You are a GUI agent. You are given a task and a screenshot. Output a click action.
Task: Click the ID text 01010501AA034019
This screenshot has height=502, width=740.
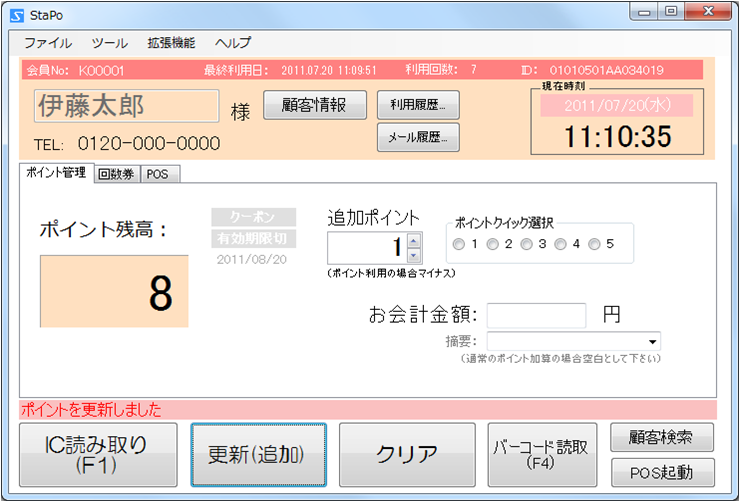pos(606,71)
